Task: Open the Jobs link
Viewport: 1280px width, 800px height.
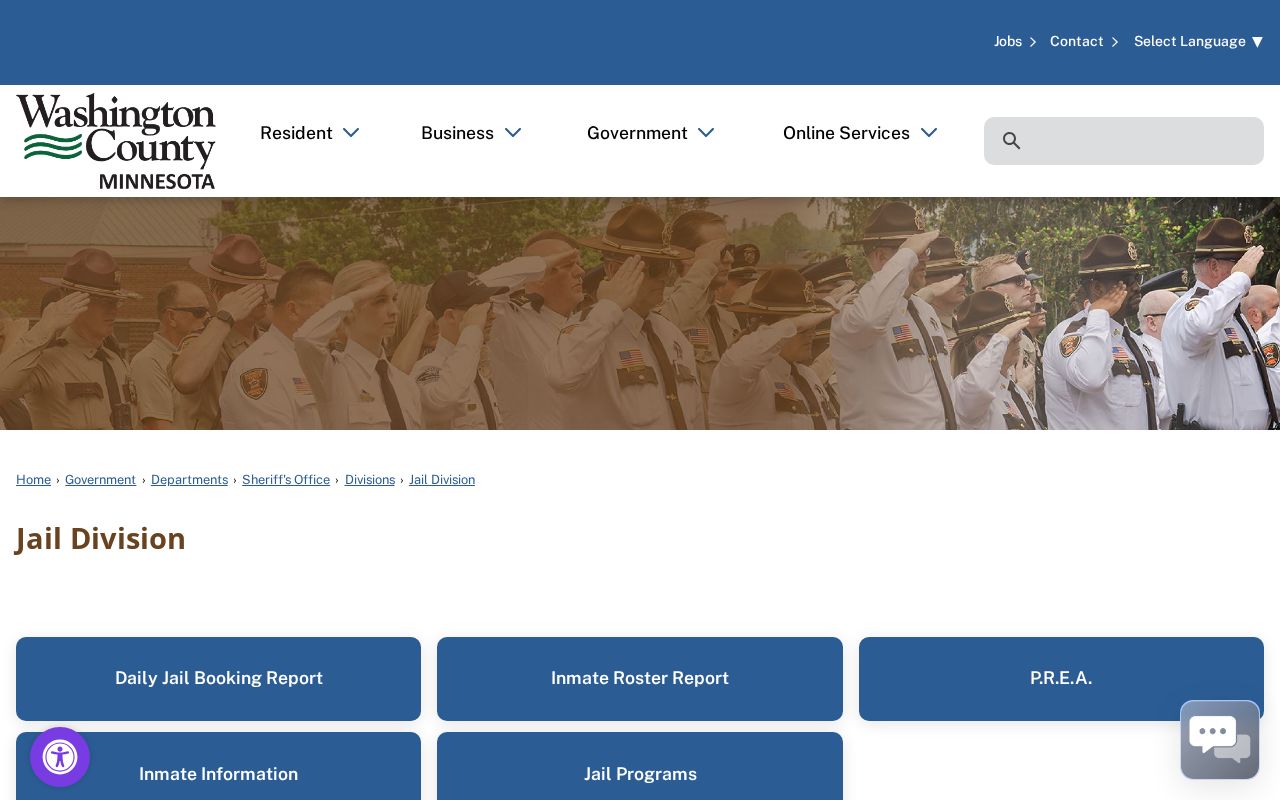Action: coord(1008,41)
